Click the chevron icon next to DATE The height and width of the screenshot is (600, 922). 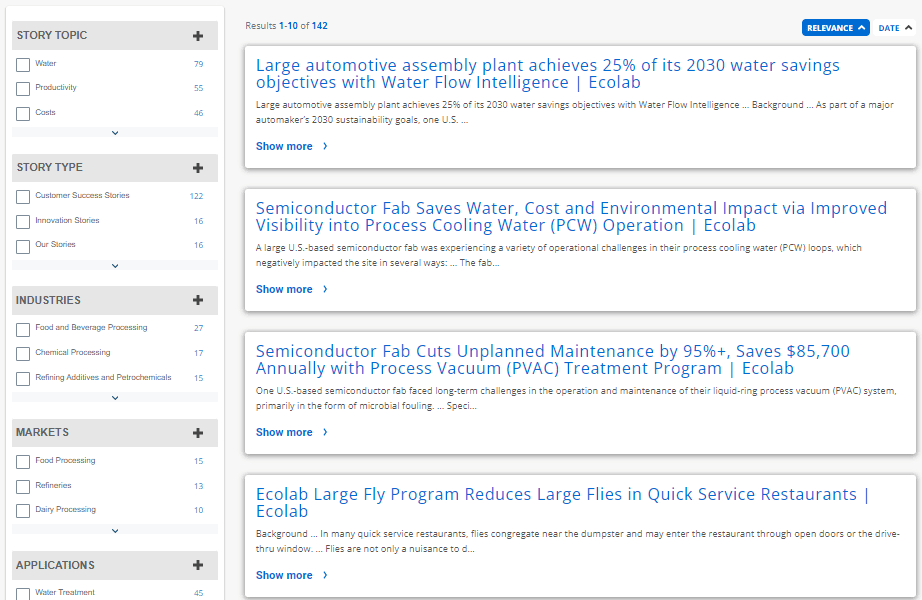pyautogui.click(x=908, y=28)
